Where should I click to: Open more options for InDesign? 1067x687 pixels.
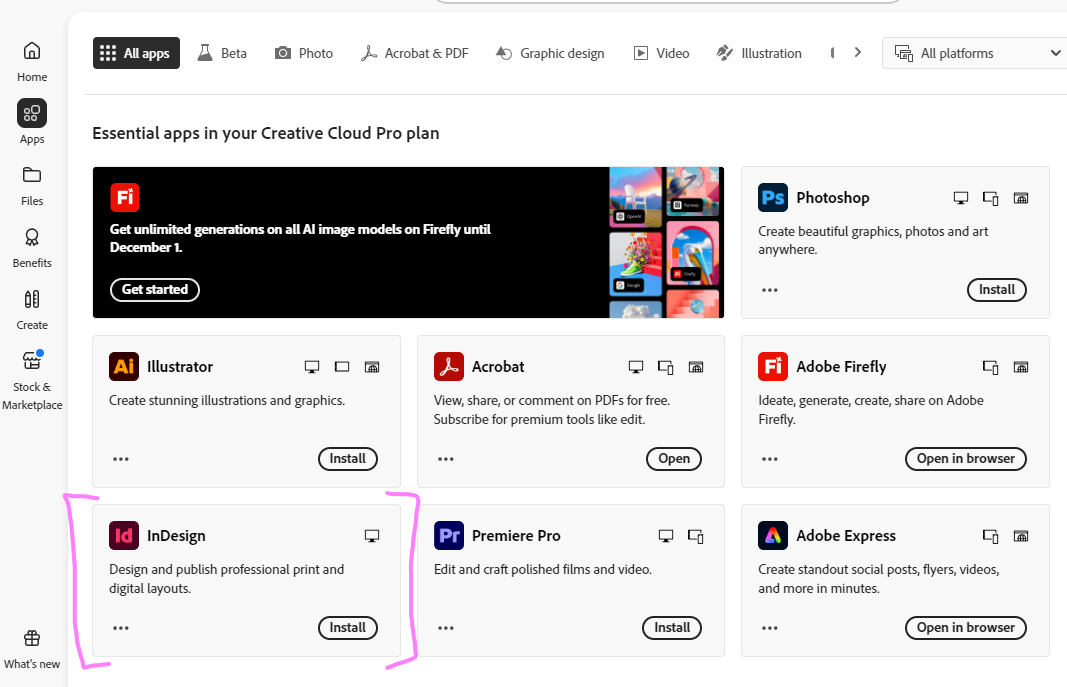(x=120, y=628)
